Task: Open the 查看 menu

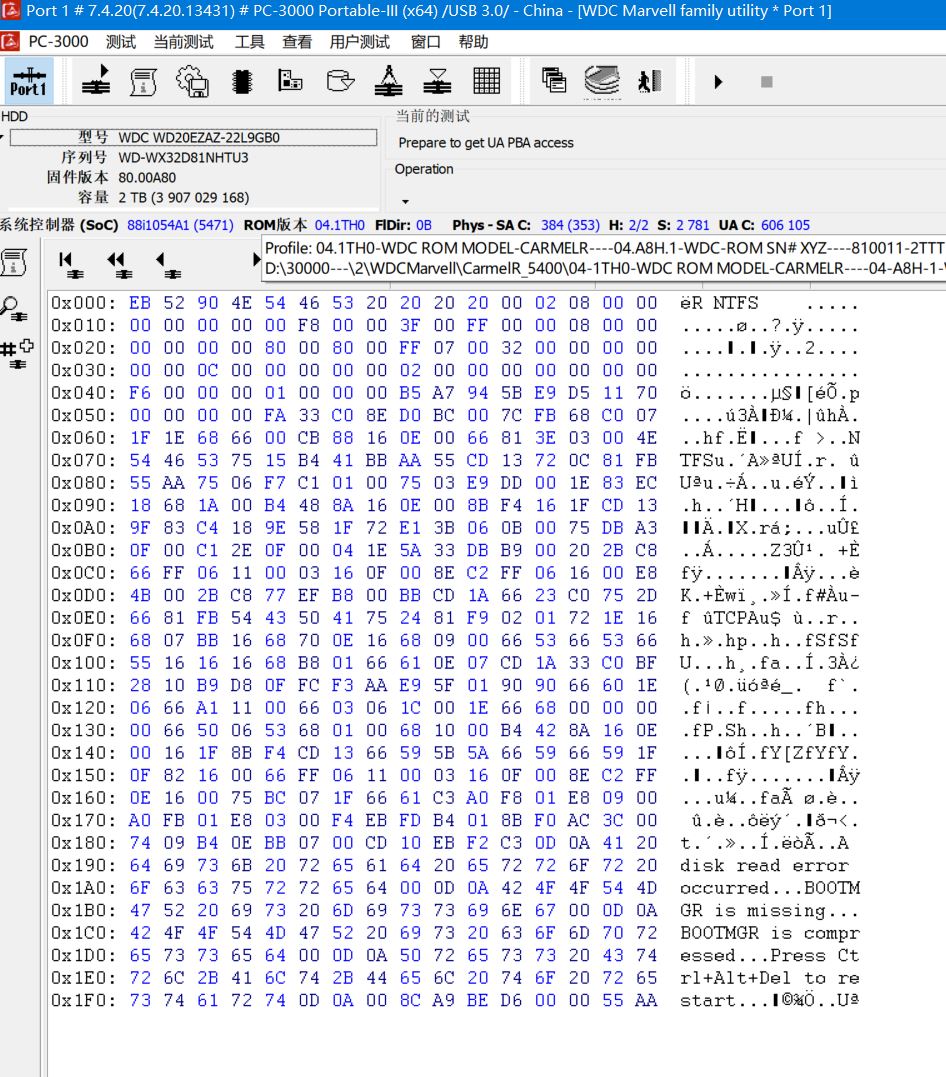Action: pos(297,42)
